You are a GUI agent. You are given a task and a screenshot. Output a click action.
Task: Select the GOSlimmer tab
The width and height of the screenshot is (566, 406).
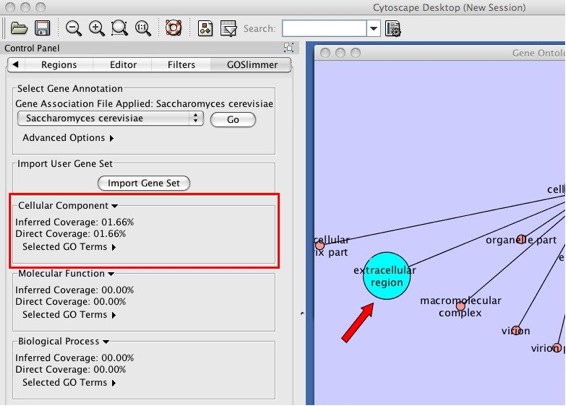(252, 65)
